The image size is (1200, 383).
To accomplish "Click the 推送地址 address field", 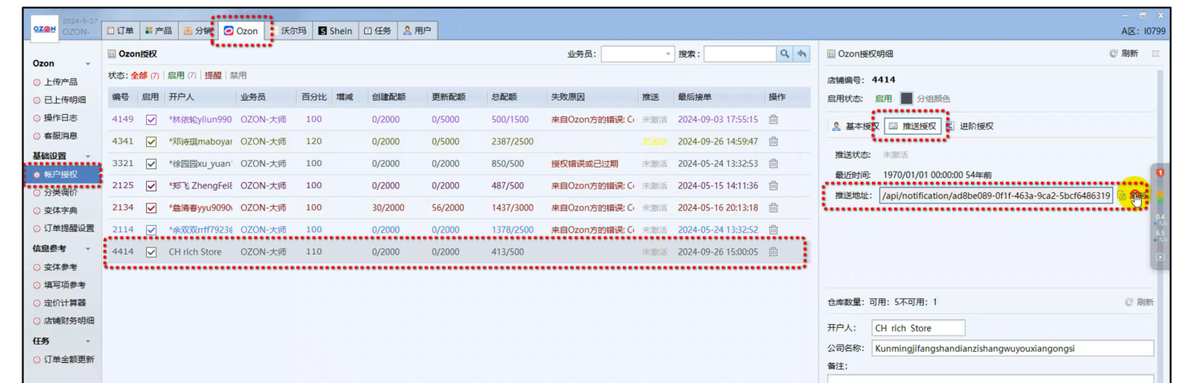I will [x=995, y=196].
